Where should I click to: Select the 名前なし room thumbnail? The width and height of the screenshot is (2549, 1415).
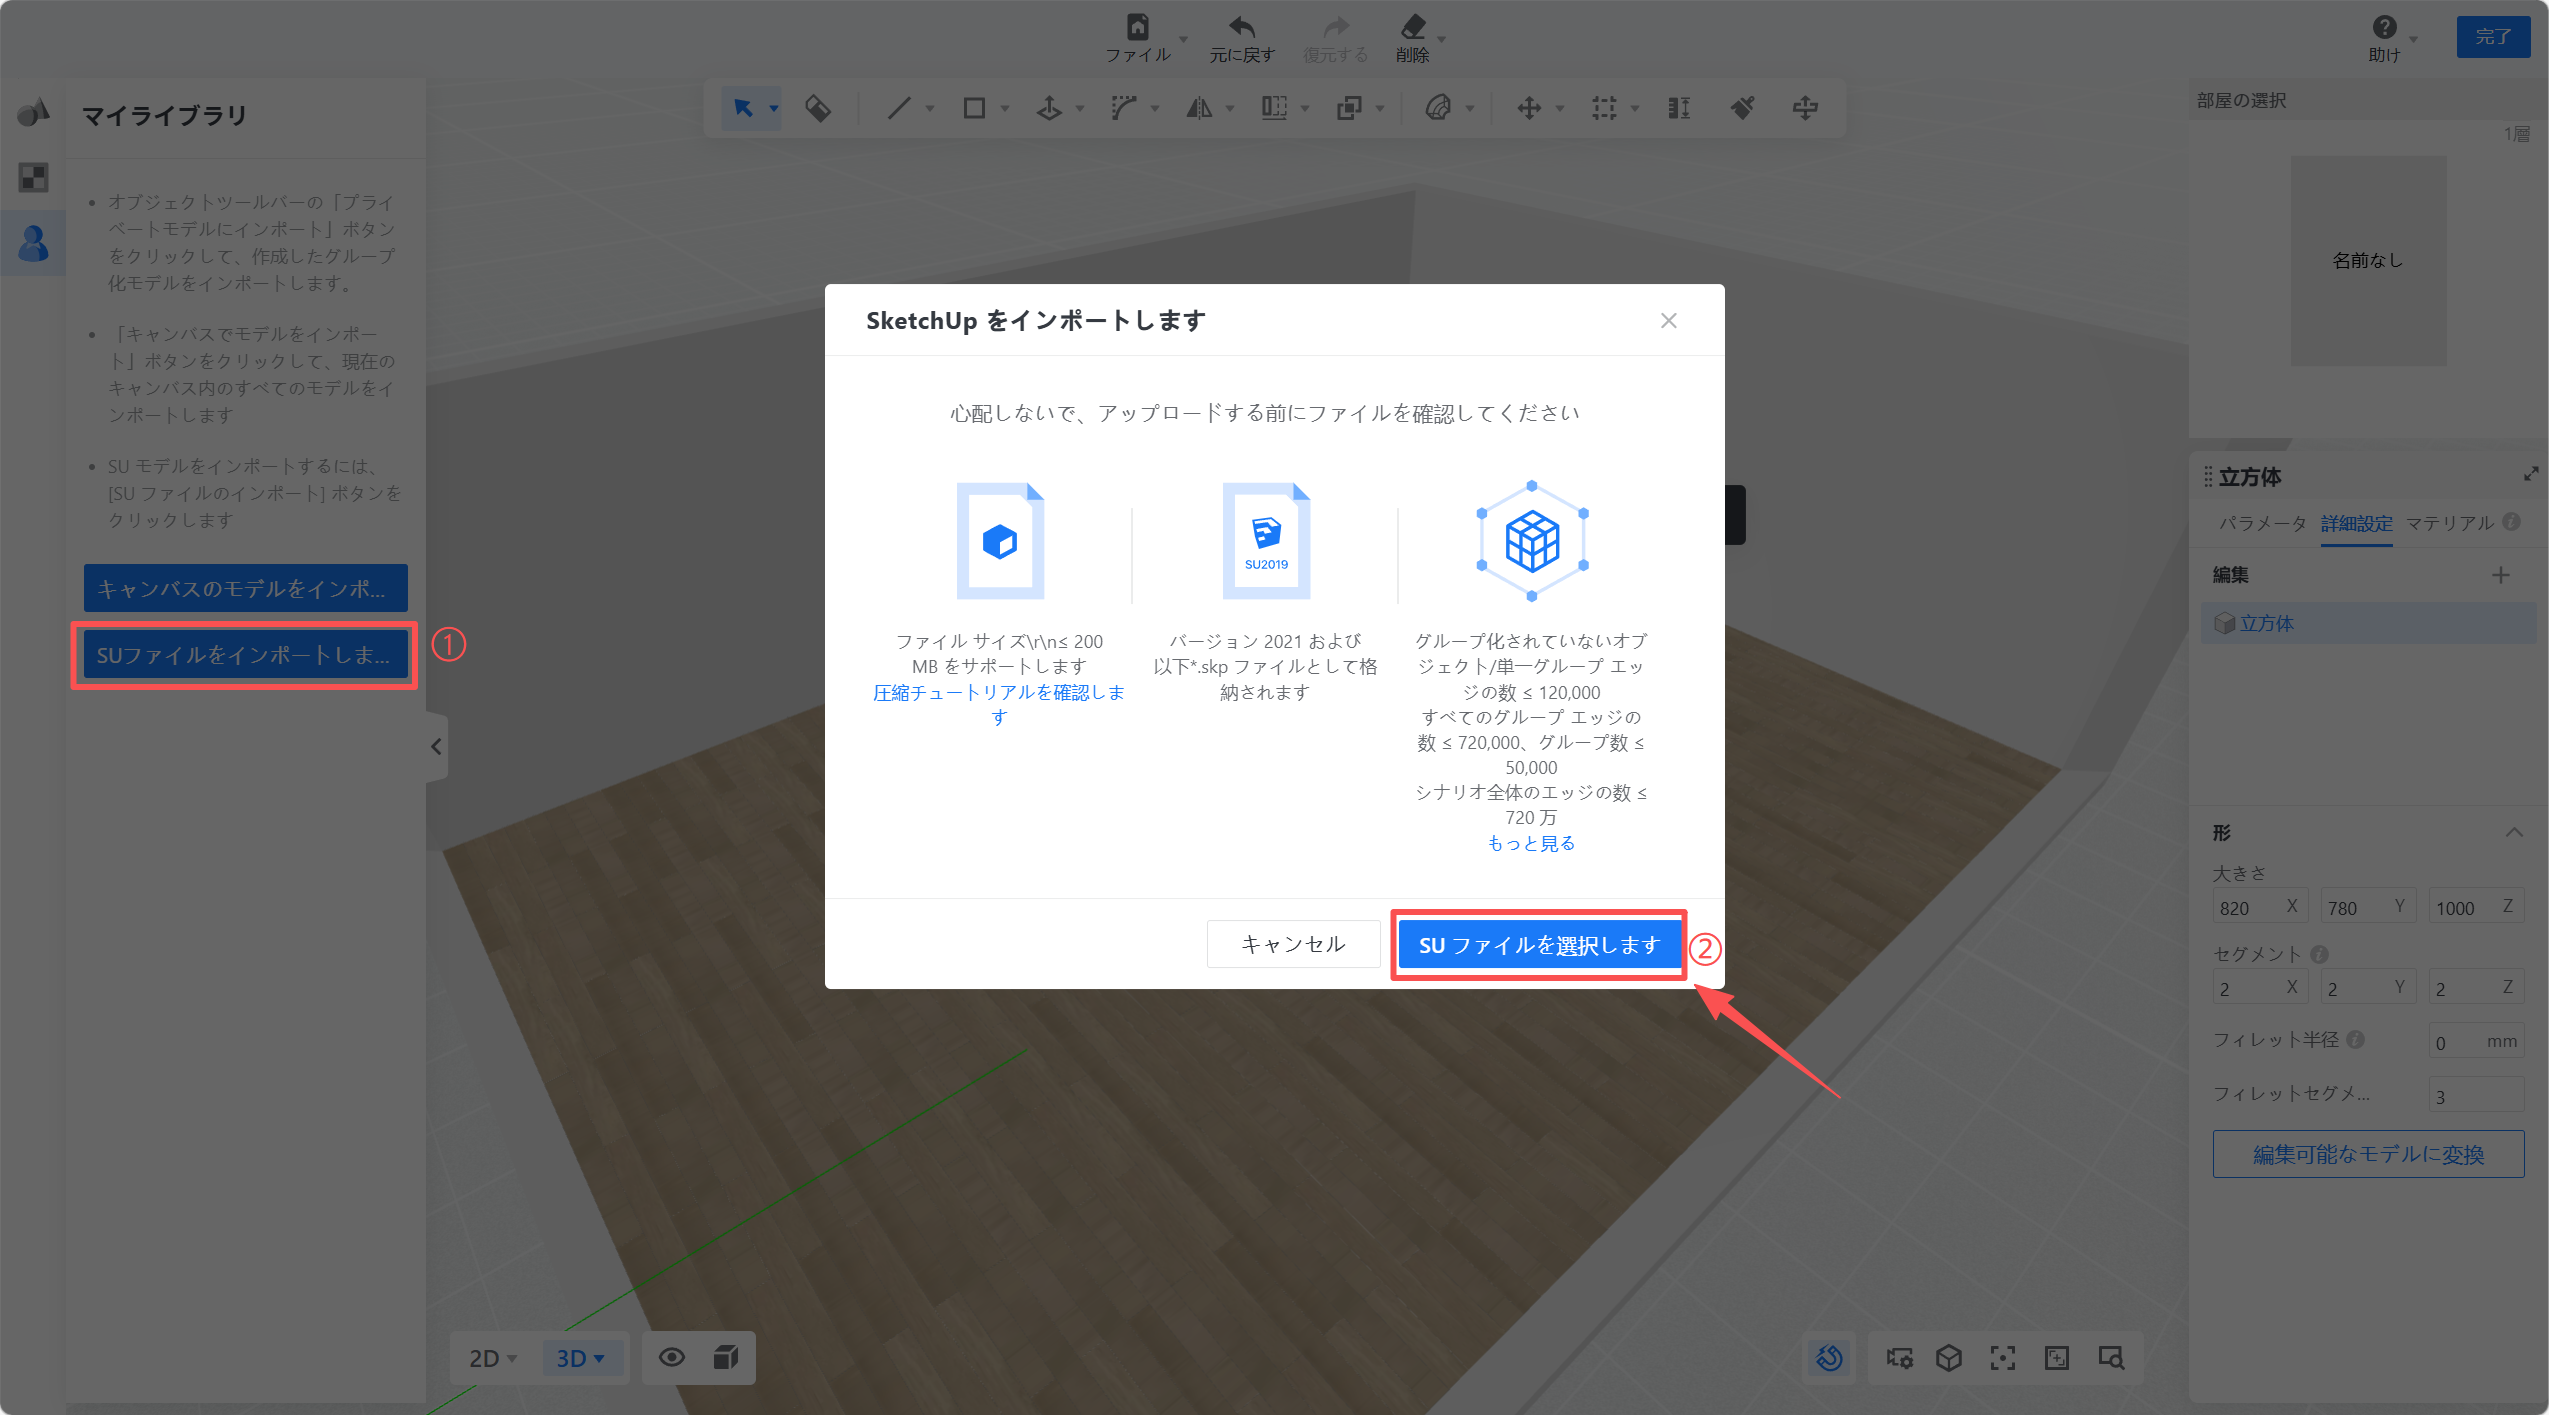[2368, 260]
